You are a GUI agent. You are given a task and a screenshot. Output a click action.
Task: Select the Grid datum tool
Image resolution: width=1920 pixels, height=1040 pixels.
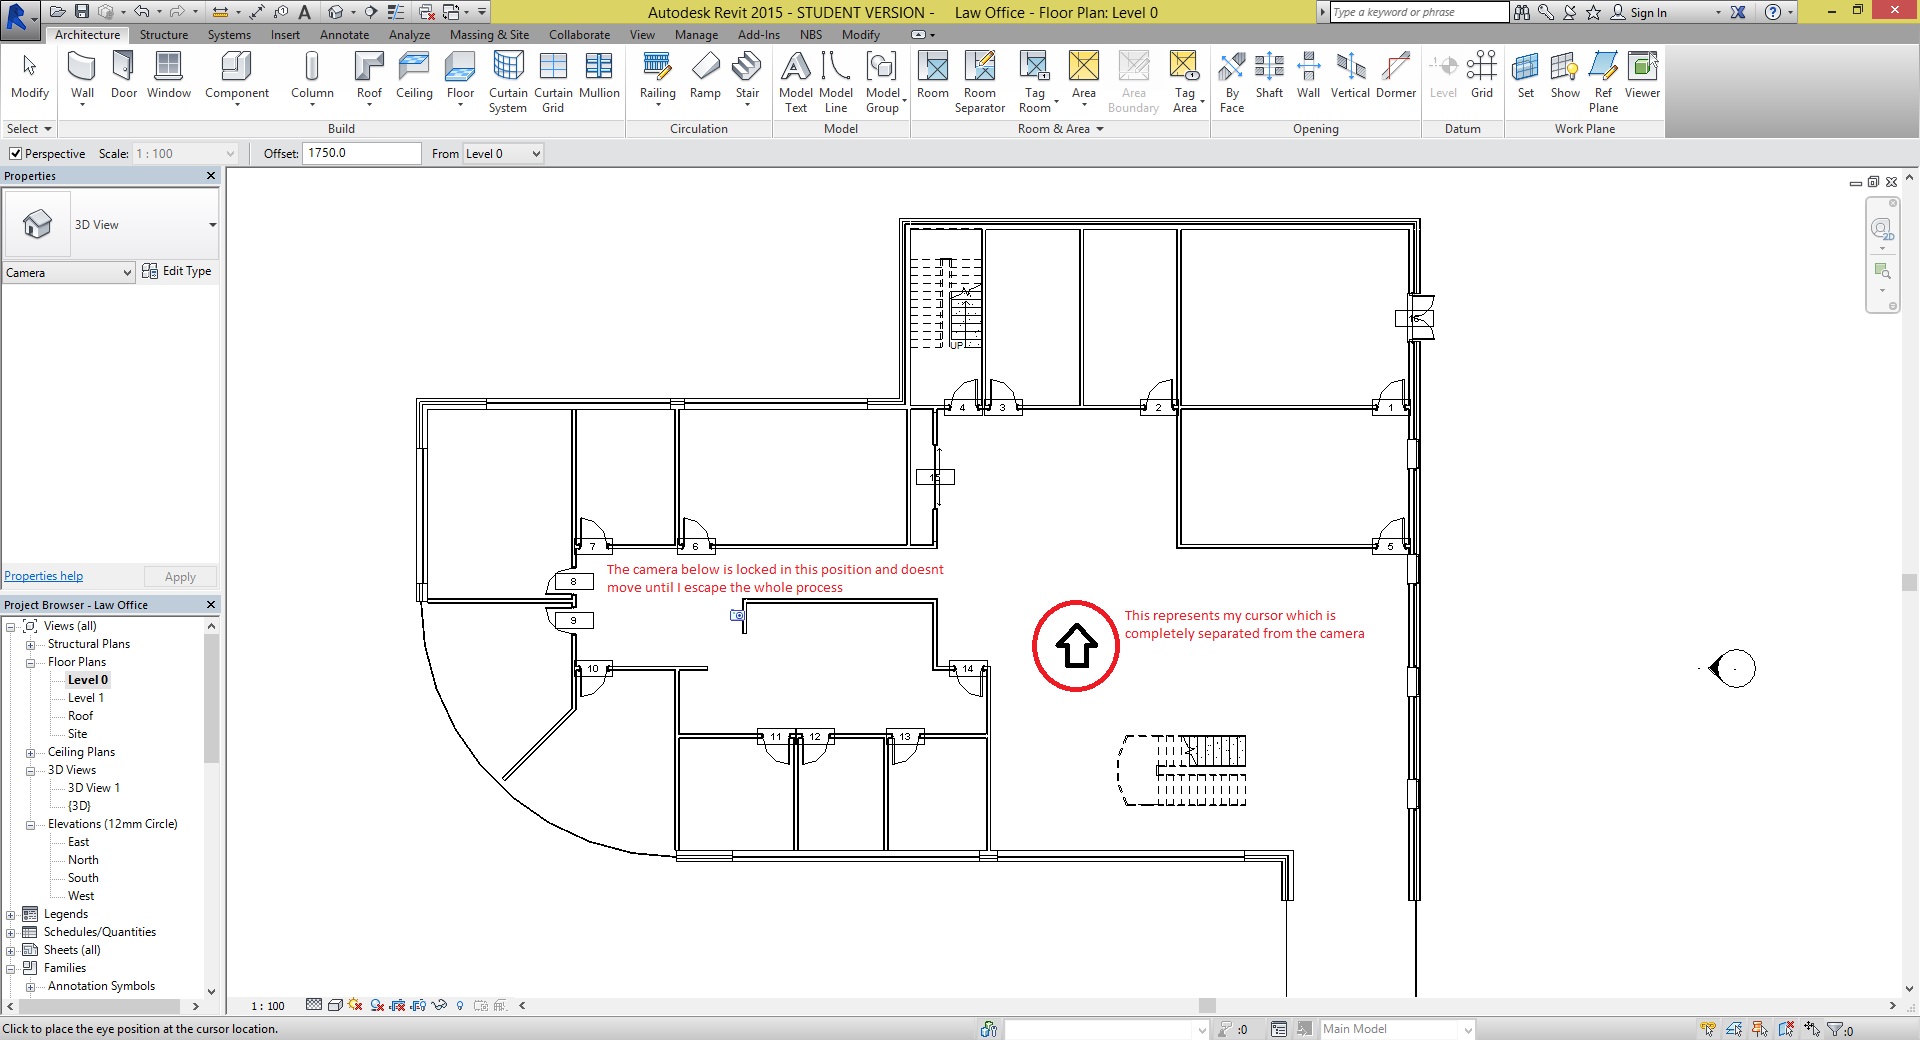1482,76
